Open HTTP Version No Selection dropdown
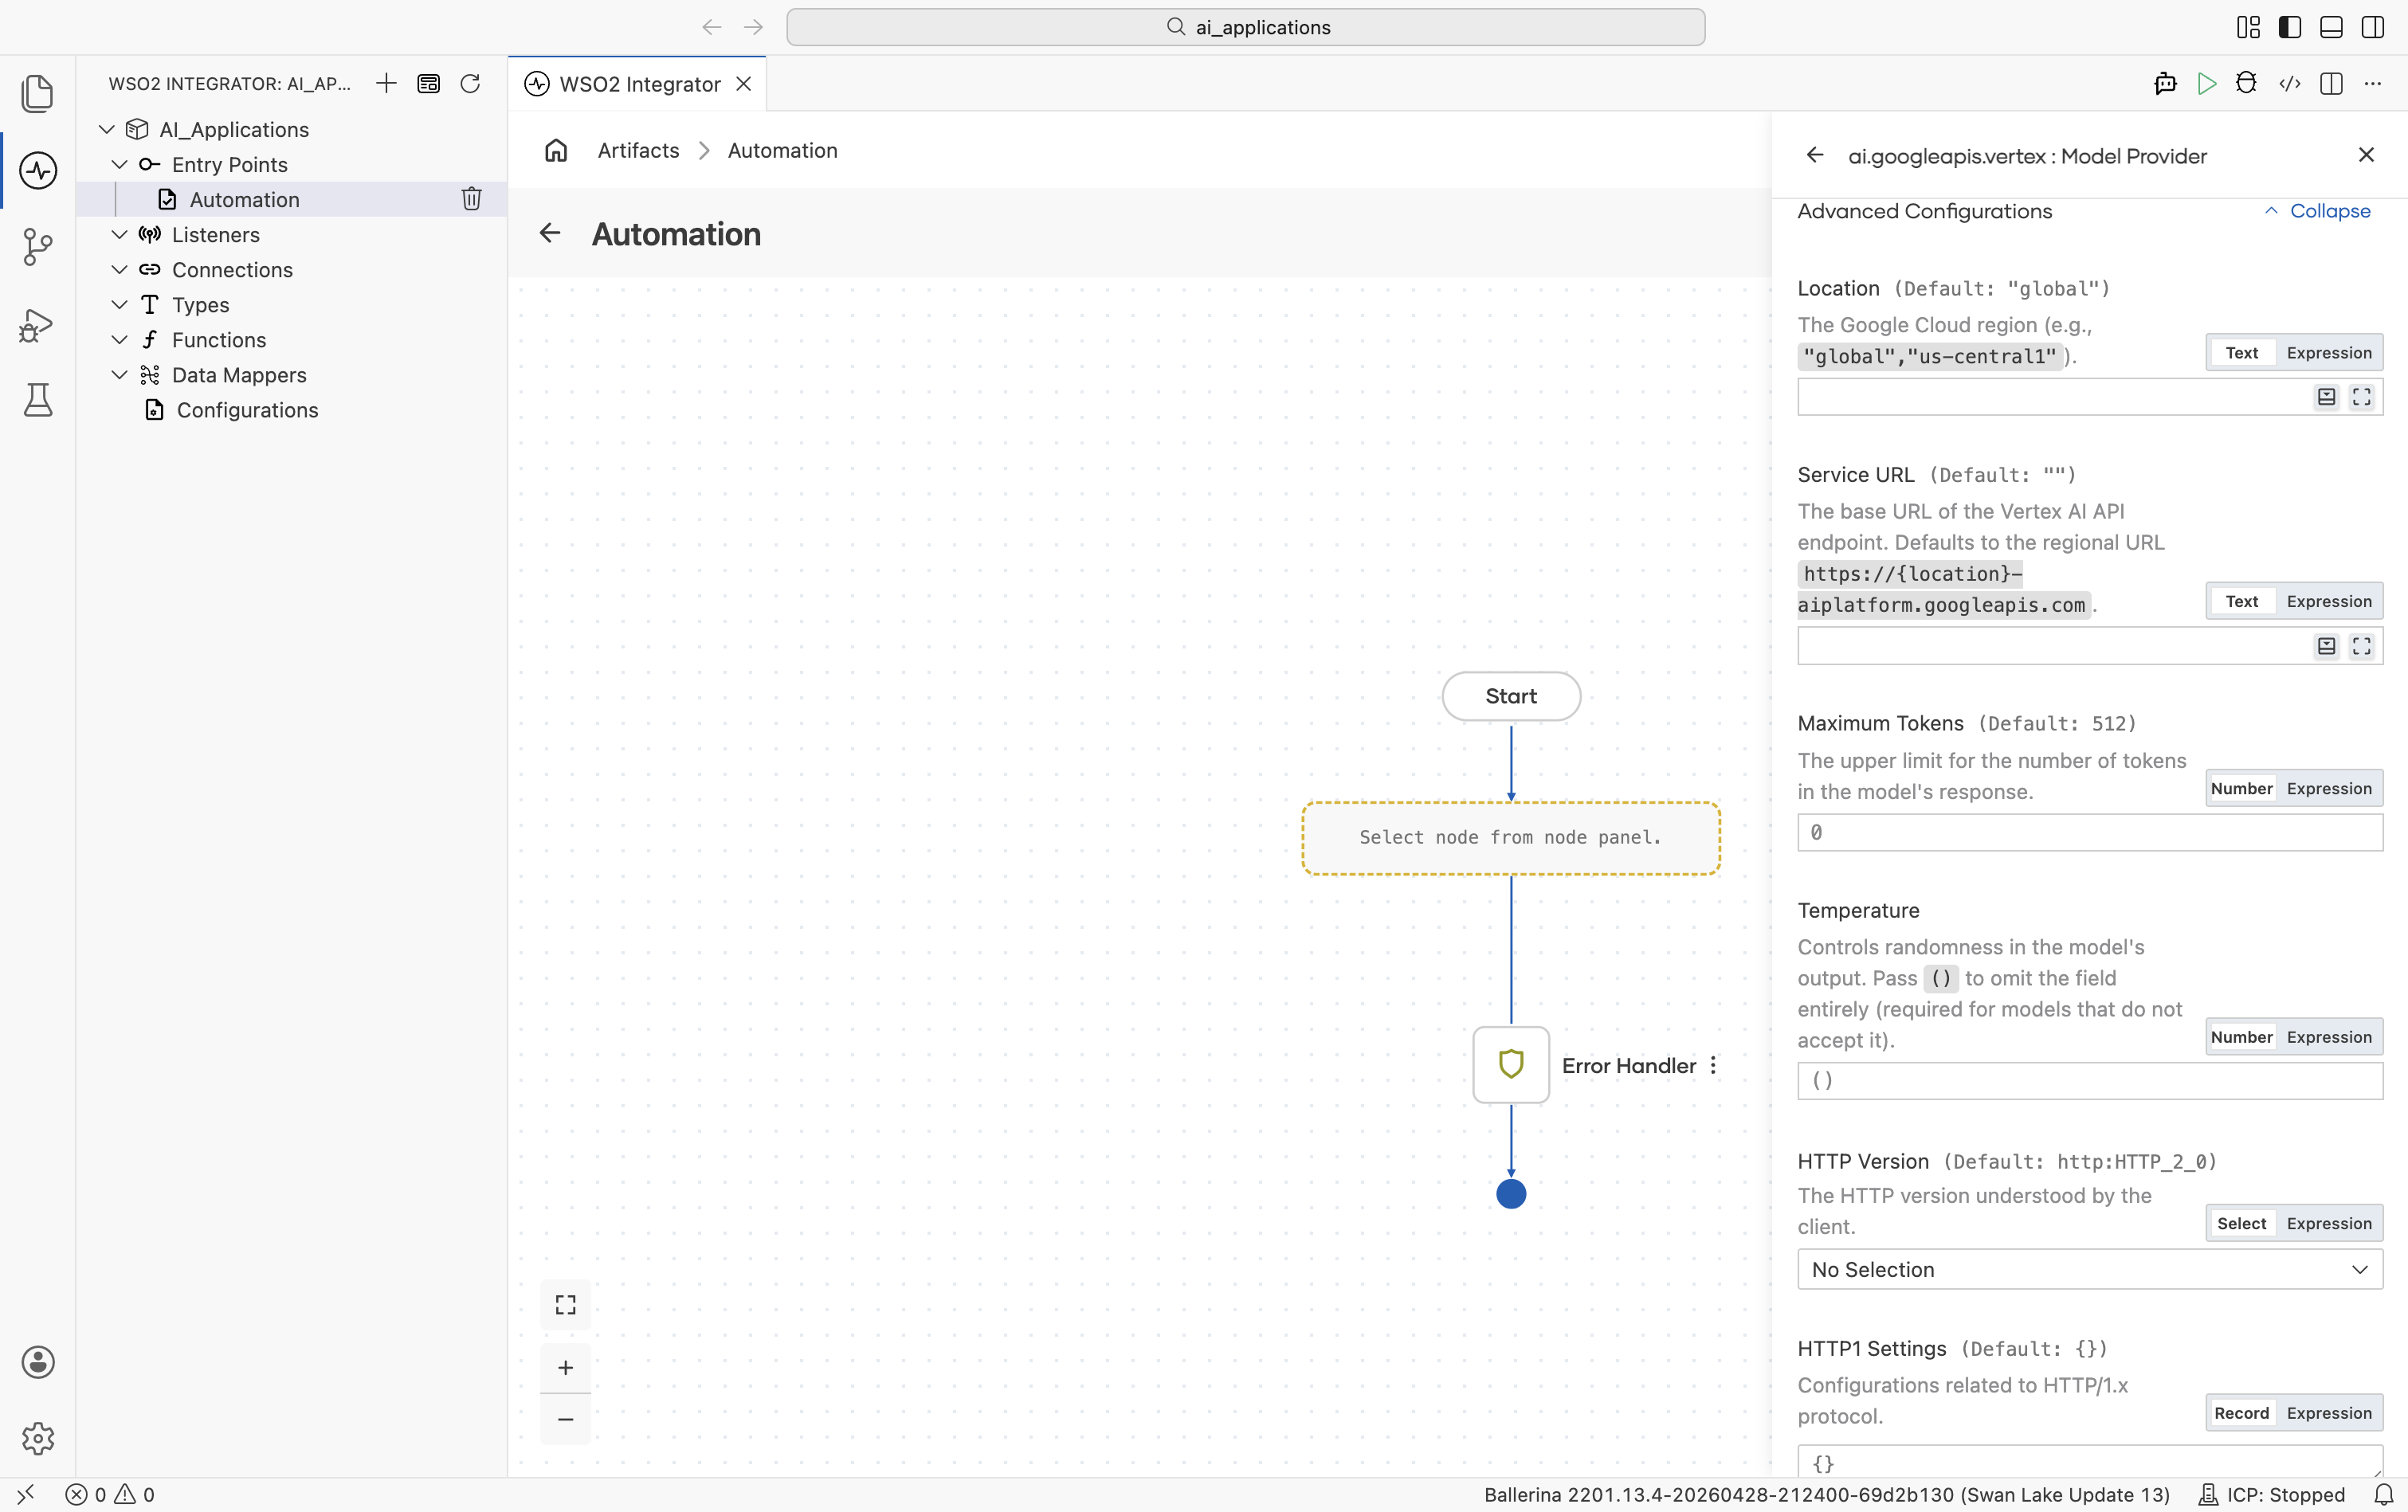This screenshot has width=2408, height=1512. coord(2090,1269)
